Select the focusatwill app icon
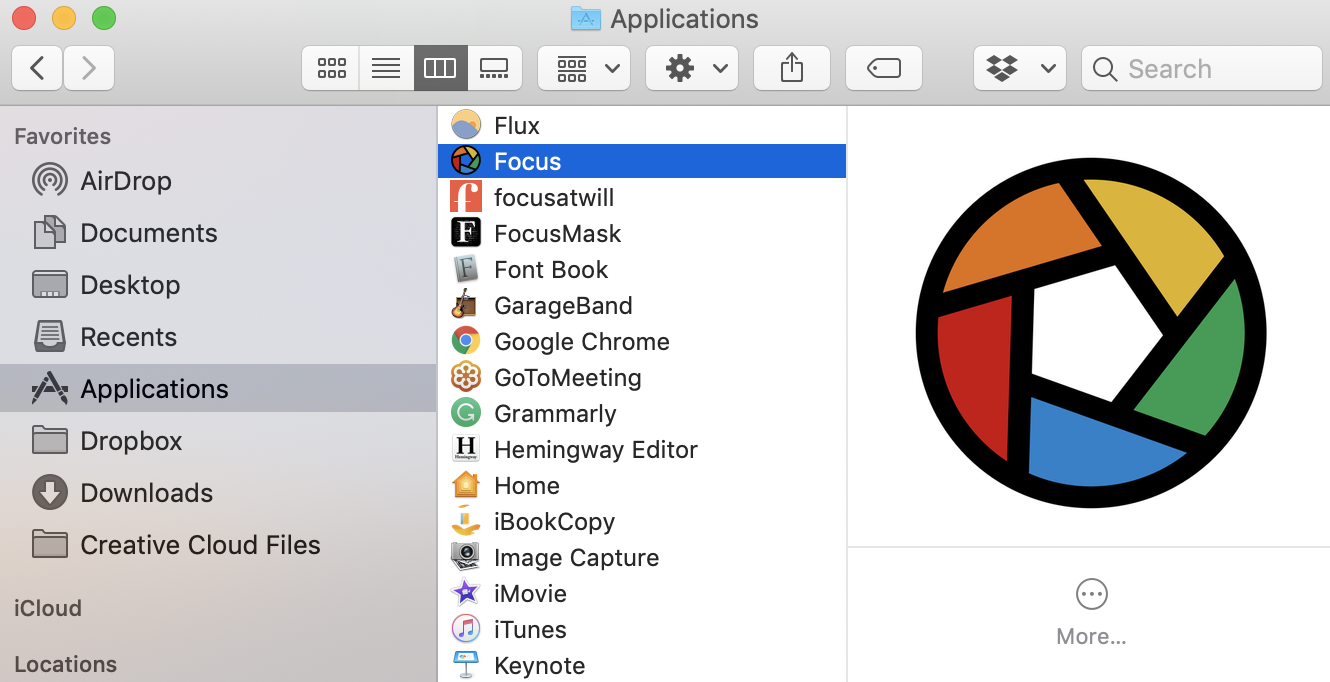This screenshot has height=682, width=1330. click(x=466, y=197)
